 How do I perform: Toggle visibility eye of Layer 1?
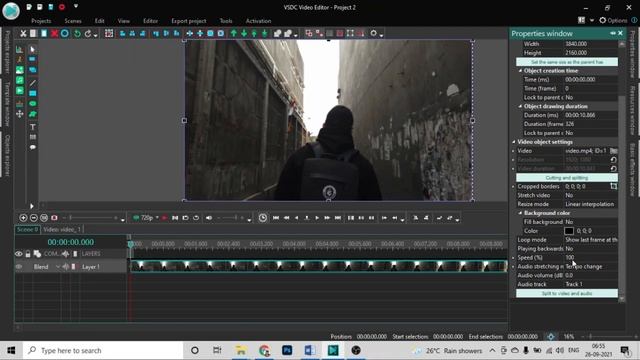tap(19, 267)
